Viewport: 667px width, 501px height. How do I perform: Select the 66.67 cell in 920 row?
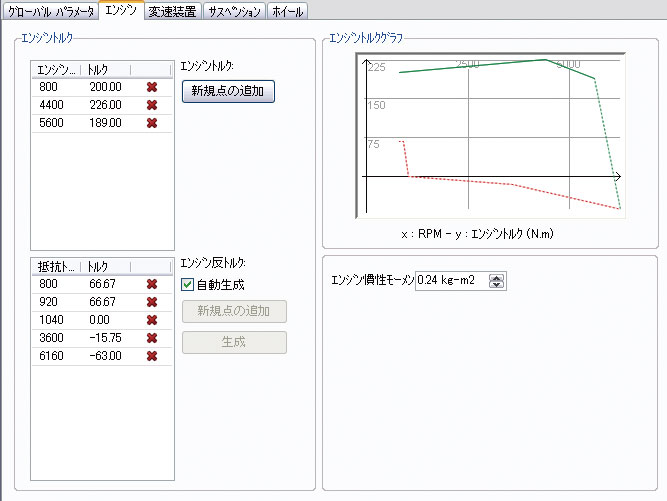[102, 302]
